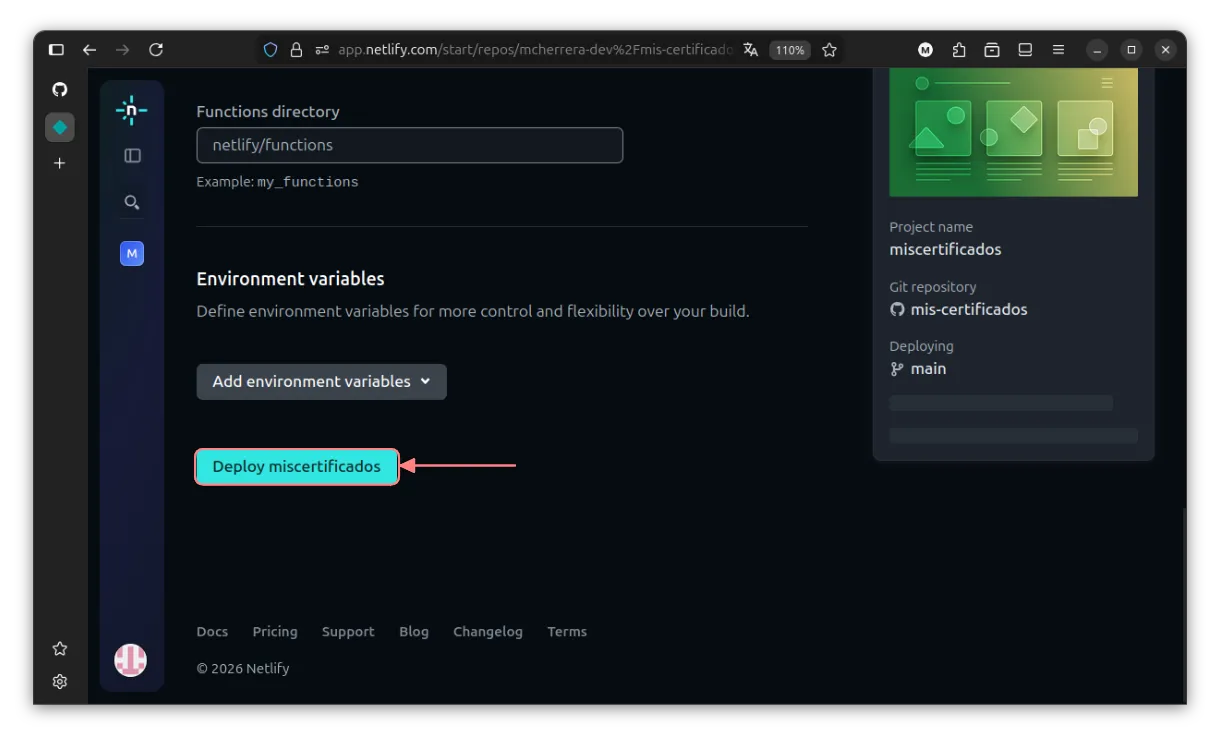Open the Changelog footer link
Screen dimensions: 1220x740
click(487, 632)
